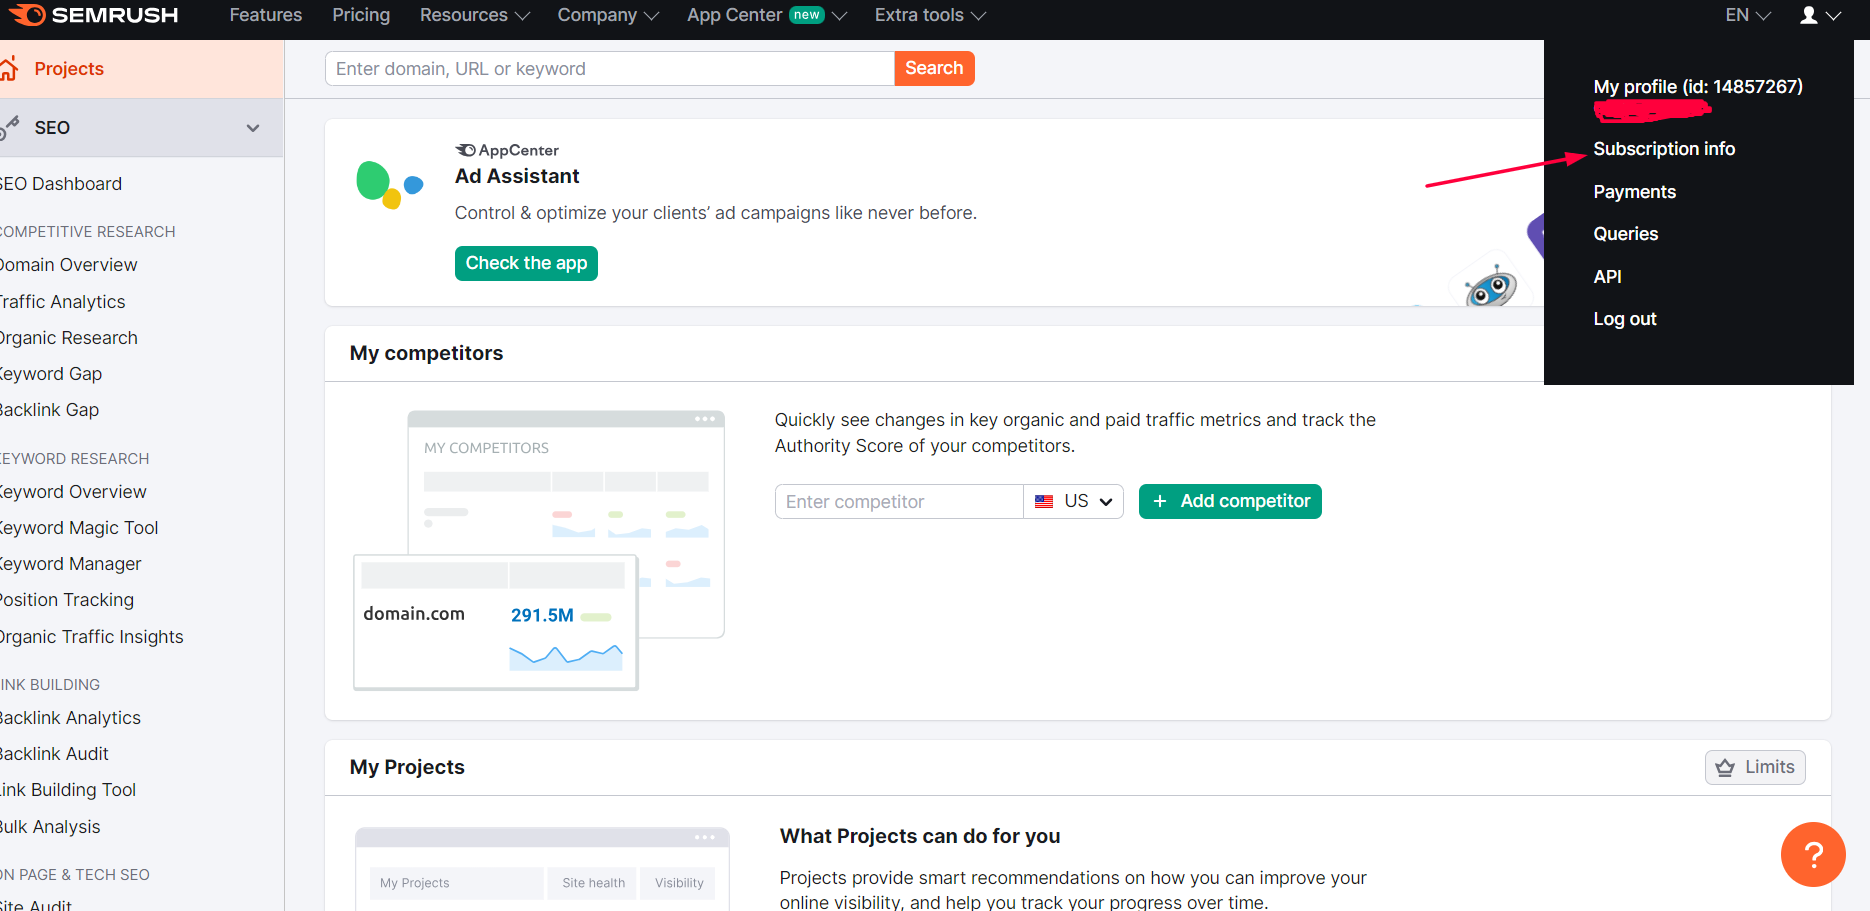Screen dimensions: 1870x911
Task: Click the My competitors heading
Action: [426, 353]
